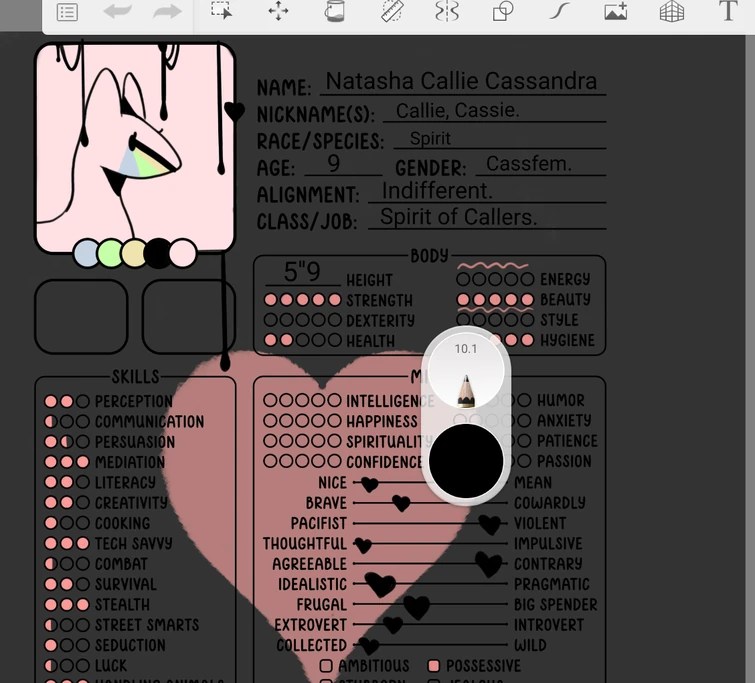The image size is (755, 683).
Task: Click the Brave–Cowardly heart slider
Action: [401, 503]
